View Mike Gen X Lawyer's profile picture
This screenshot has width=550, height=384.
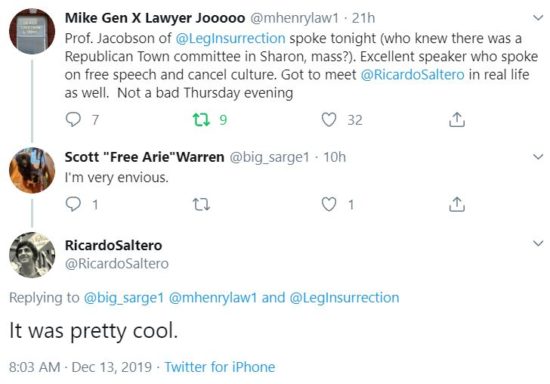32,32
